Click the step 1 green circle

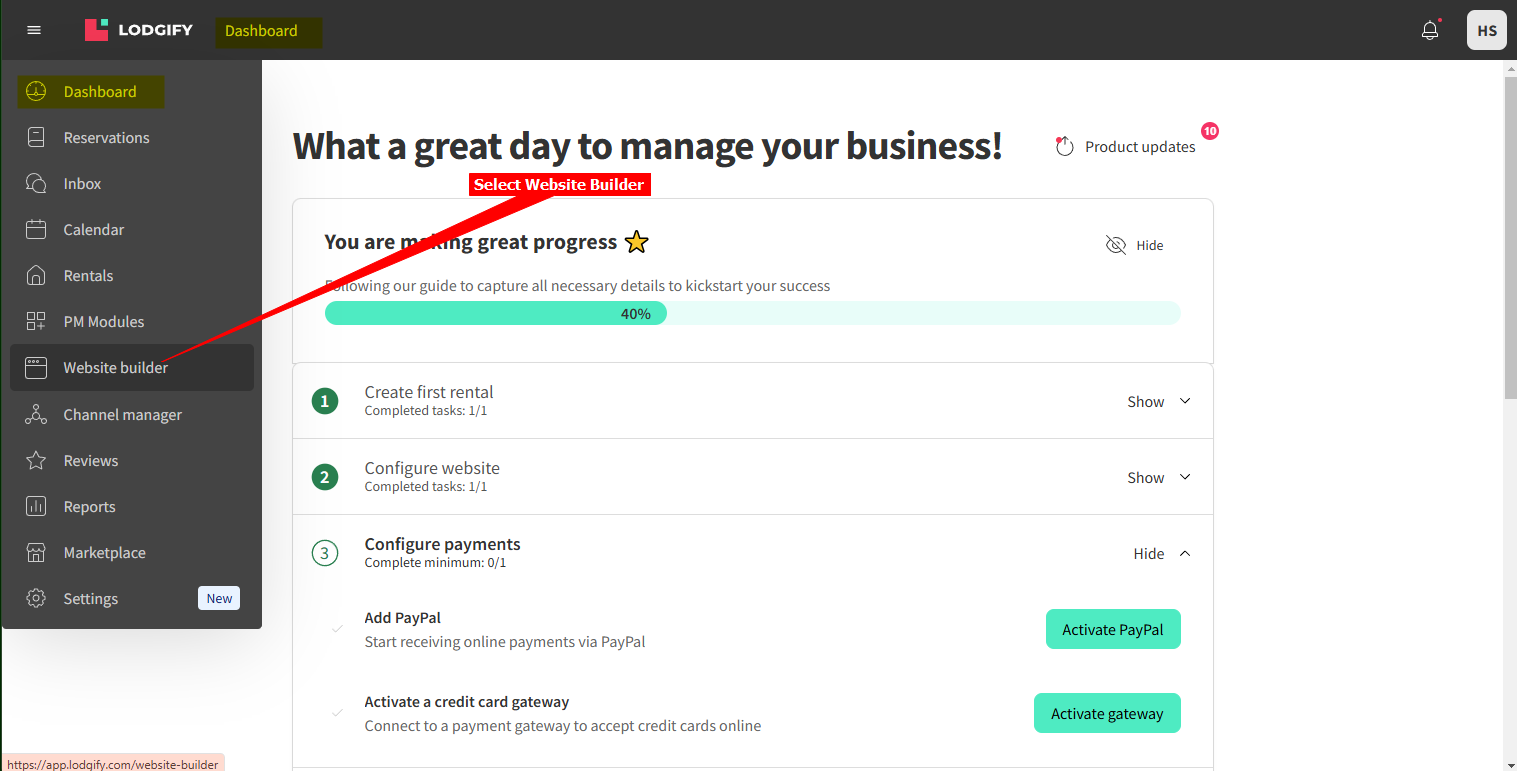324,401
